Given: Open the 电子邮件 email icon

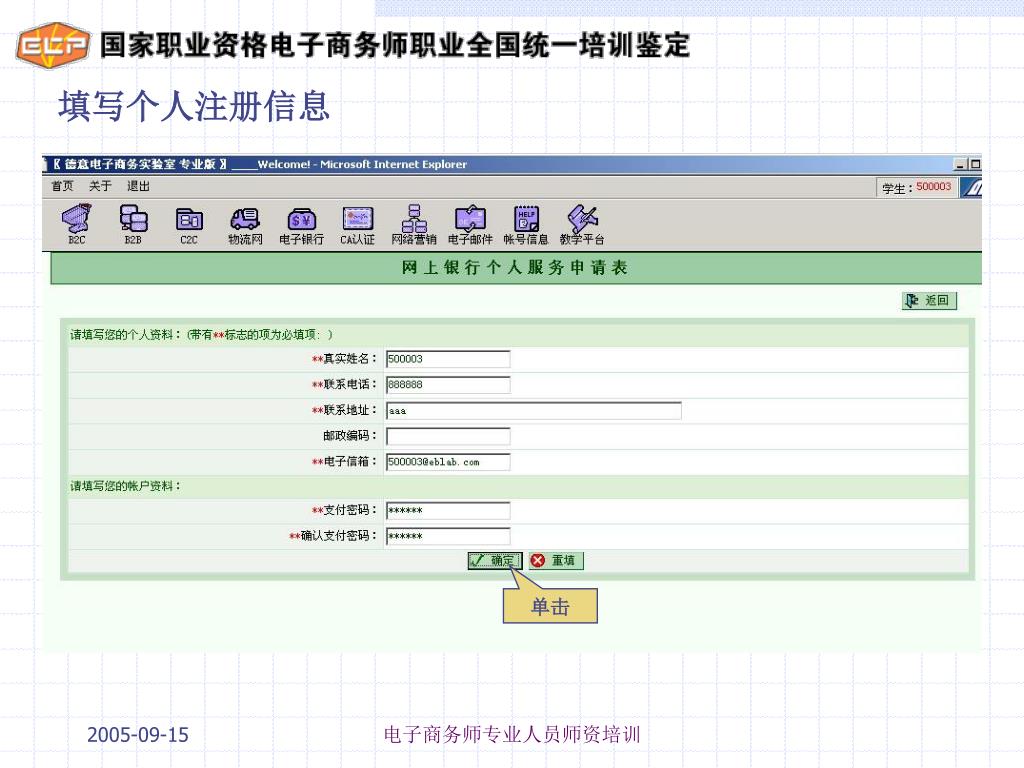Looking at the screenshot, I should pyautogui.click(x=470, y=224).
